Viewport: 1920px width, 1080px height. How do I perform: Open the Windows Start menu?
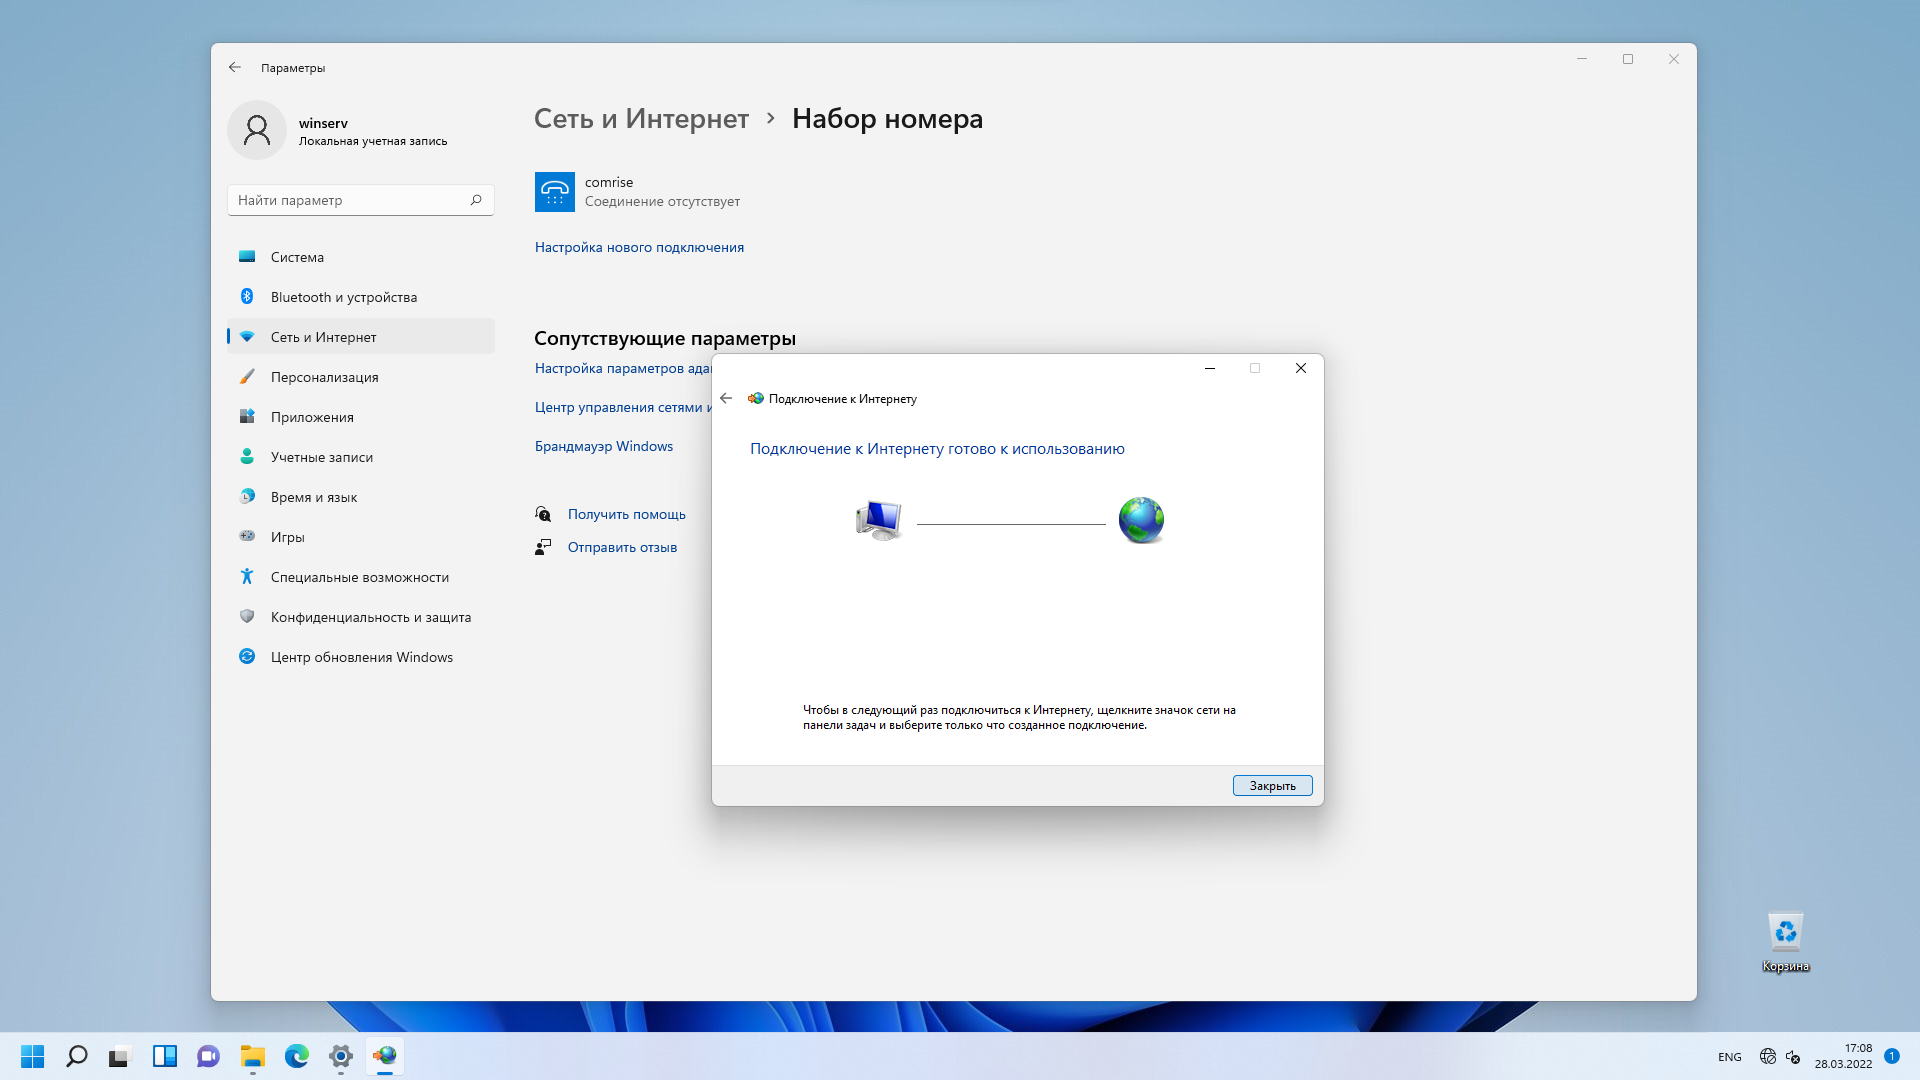coord(32,1056)
